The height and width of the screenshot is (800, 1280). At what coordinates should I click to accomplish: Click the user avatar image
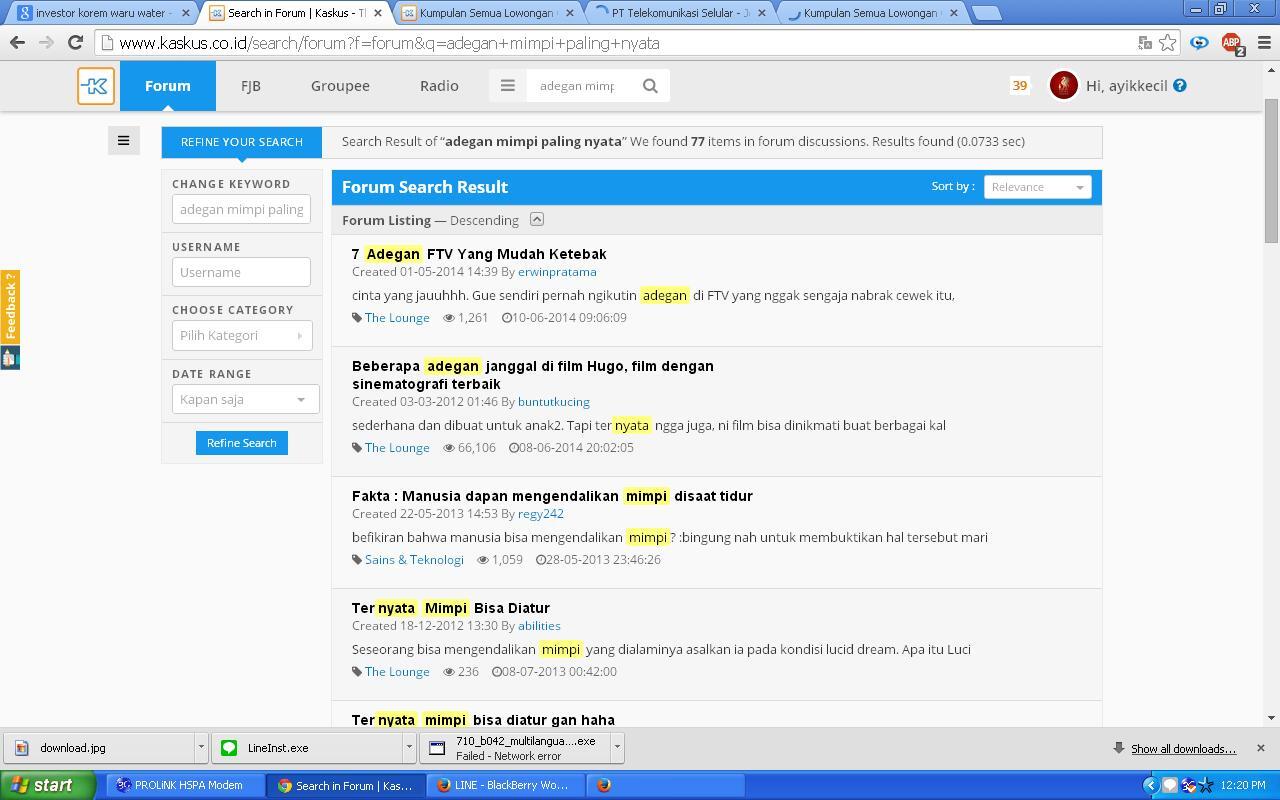tap(1063, 86)
